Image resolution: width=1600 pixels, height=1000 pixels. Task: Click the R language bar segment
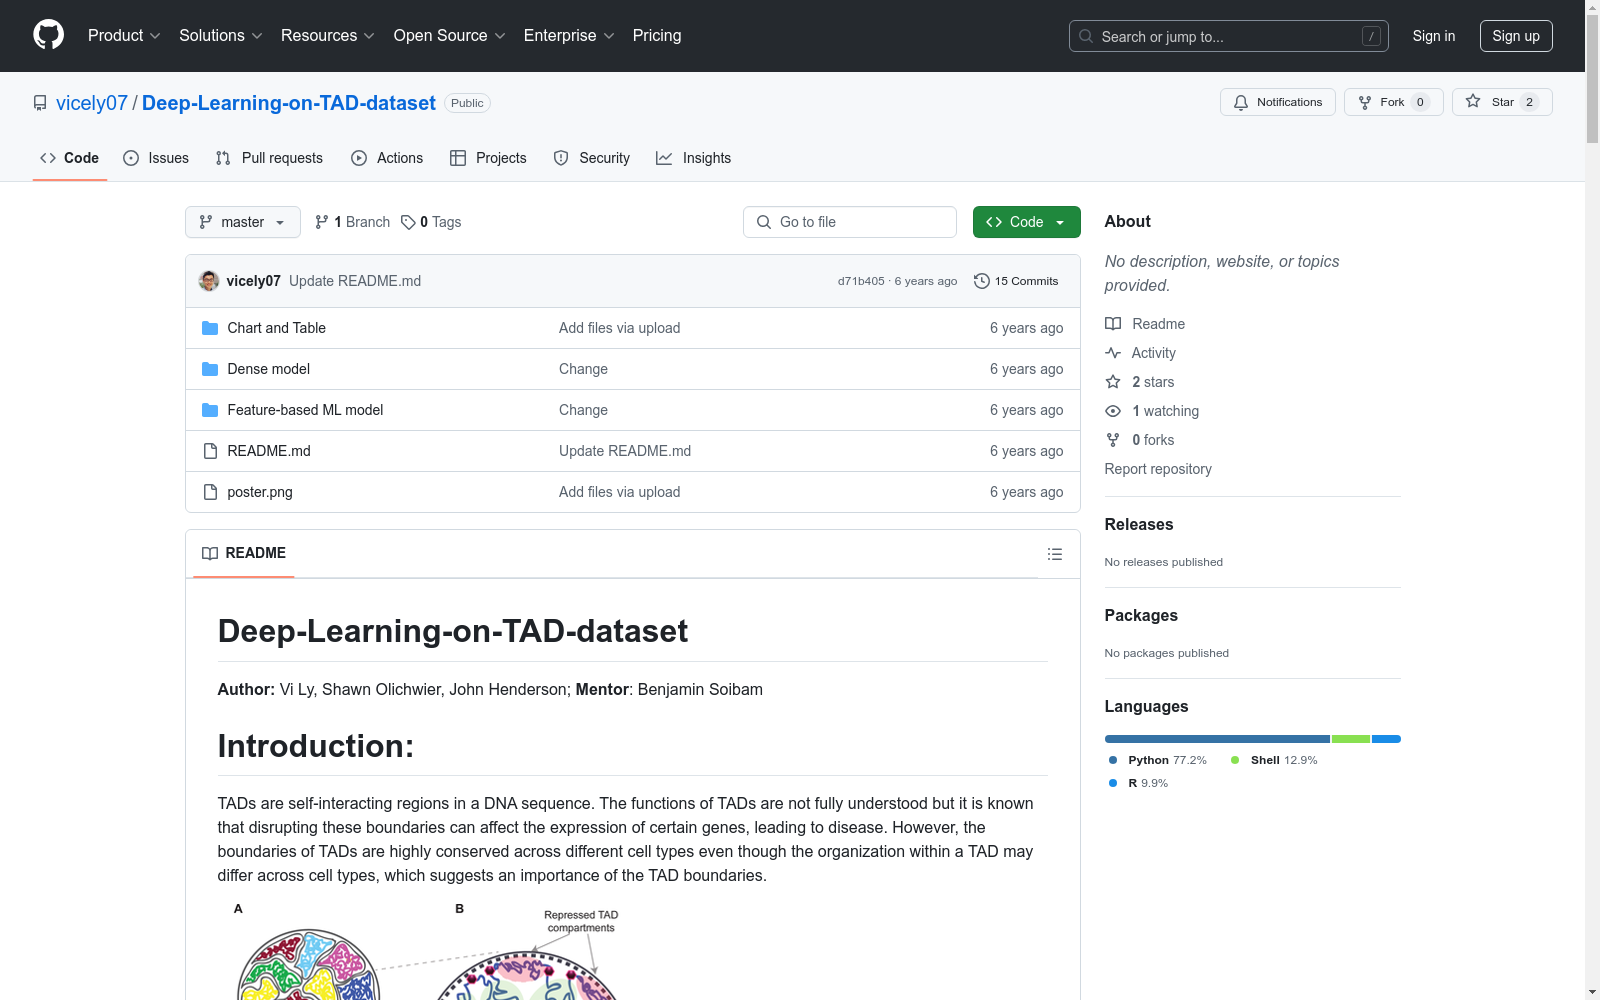click(x=1386, y=739)
